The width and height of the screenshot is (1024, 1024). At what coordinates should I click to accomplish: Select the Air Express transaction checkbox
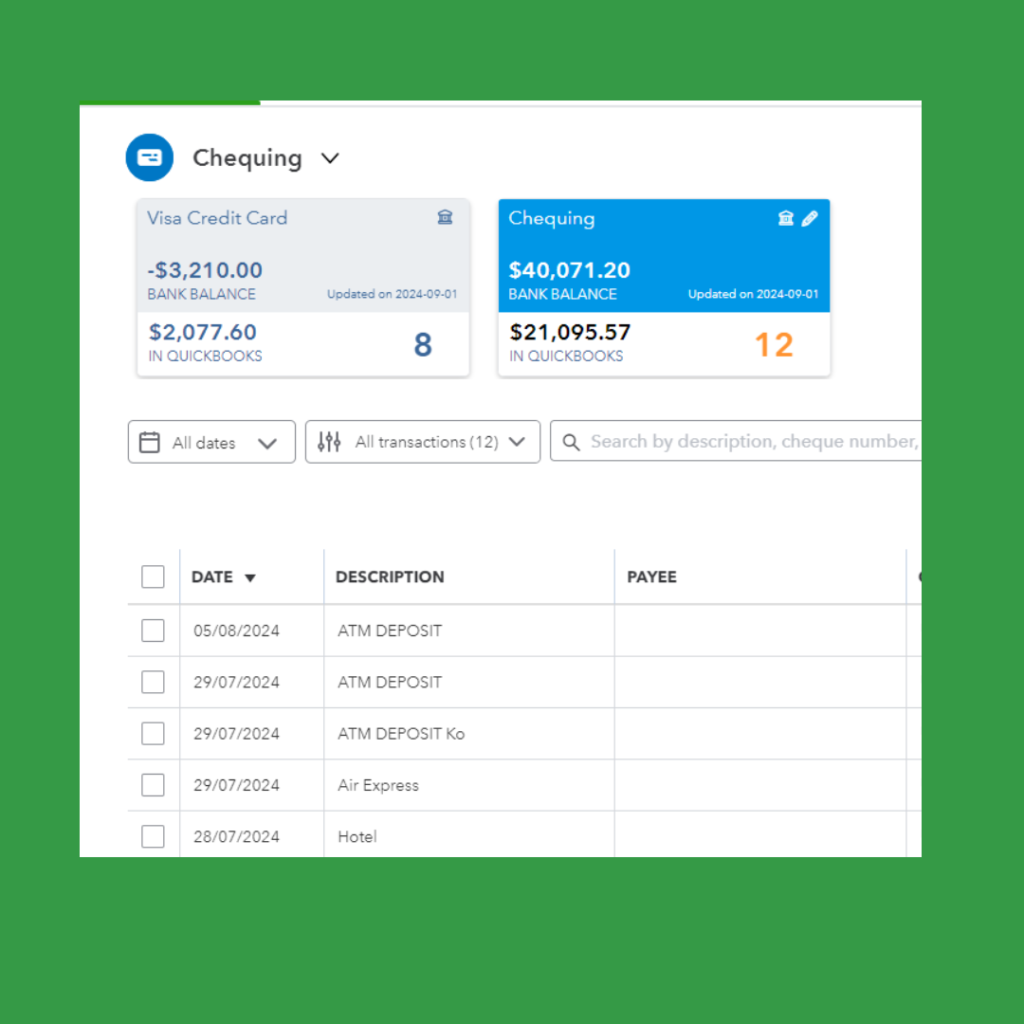tap(153, 785)
